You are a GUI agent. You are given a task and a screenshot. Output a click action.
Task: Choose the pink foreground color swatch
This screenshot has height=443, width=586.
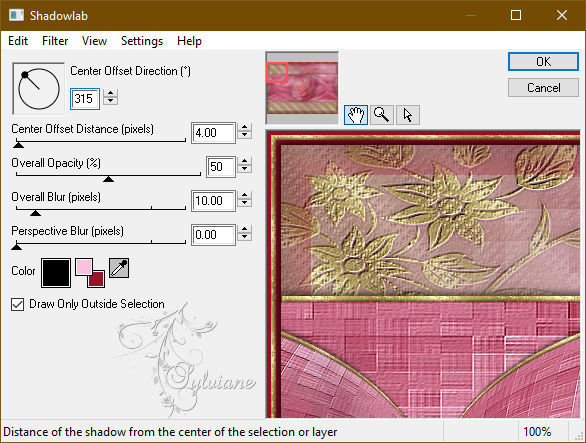[x=84, y=267]
